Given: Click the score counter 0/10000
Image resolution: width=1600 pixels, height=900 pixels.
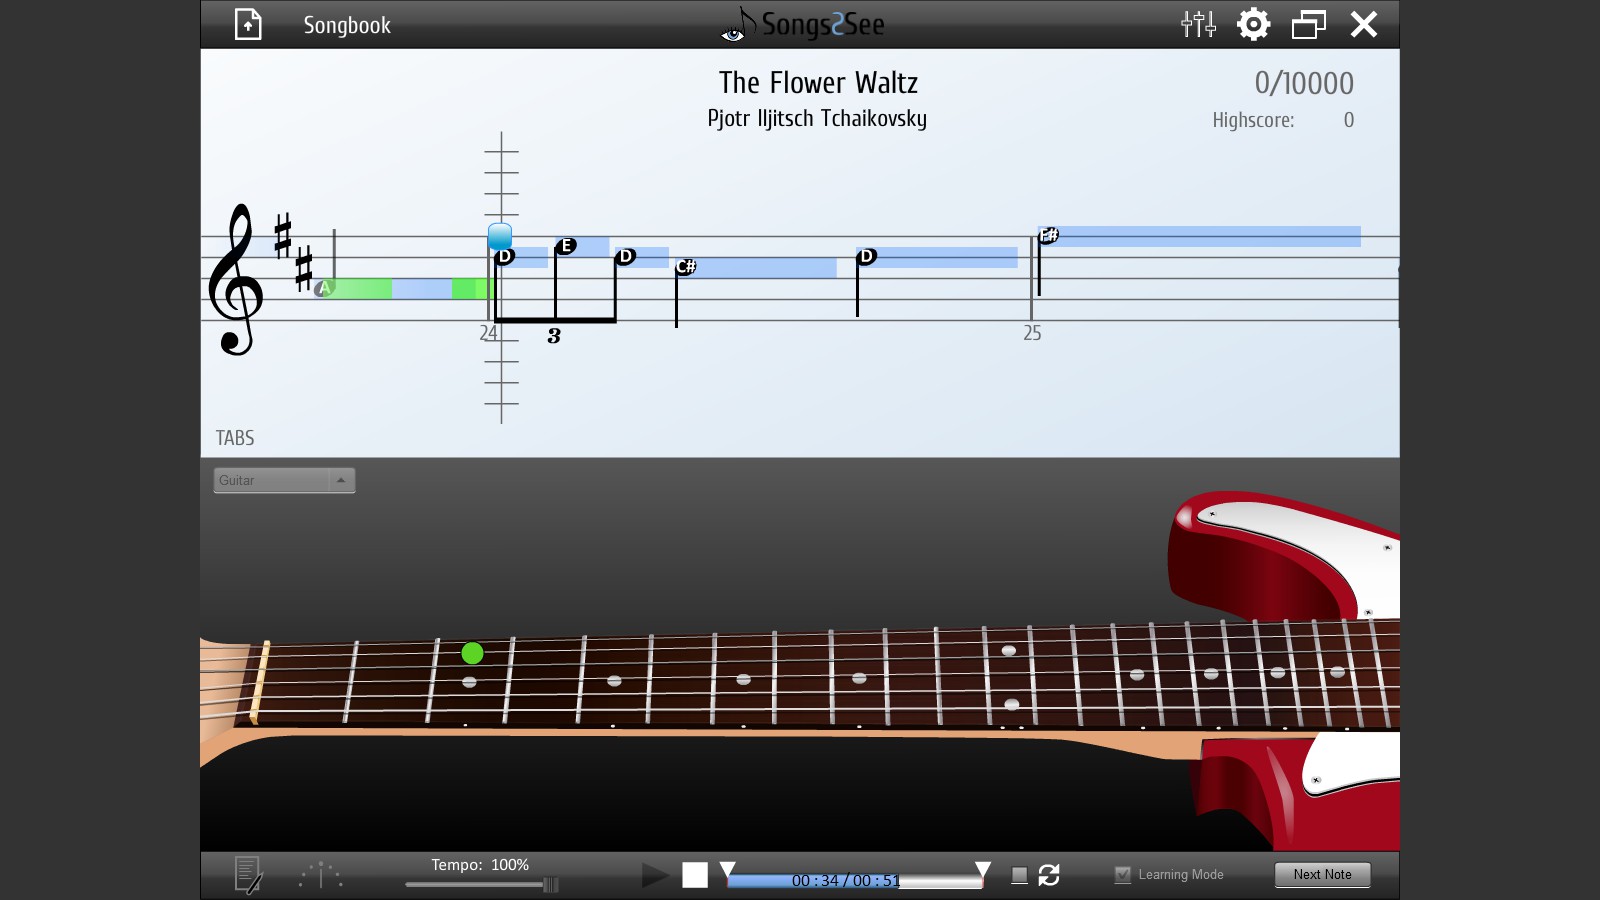Looking at the screenshot, I should click(1304, 83).
